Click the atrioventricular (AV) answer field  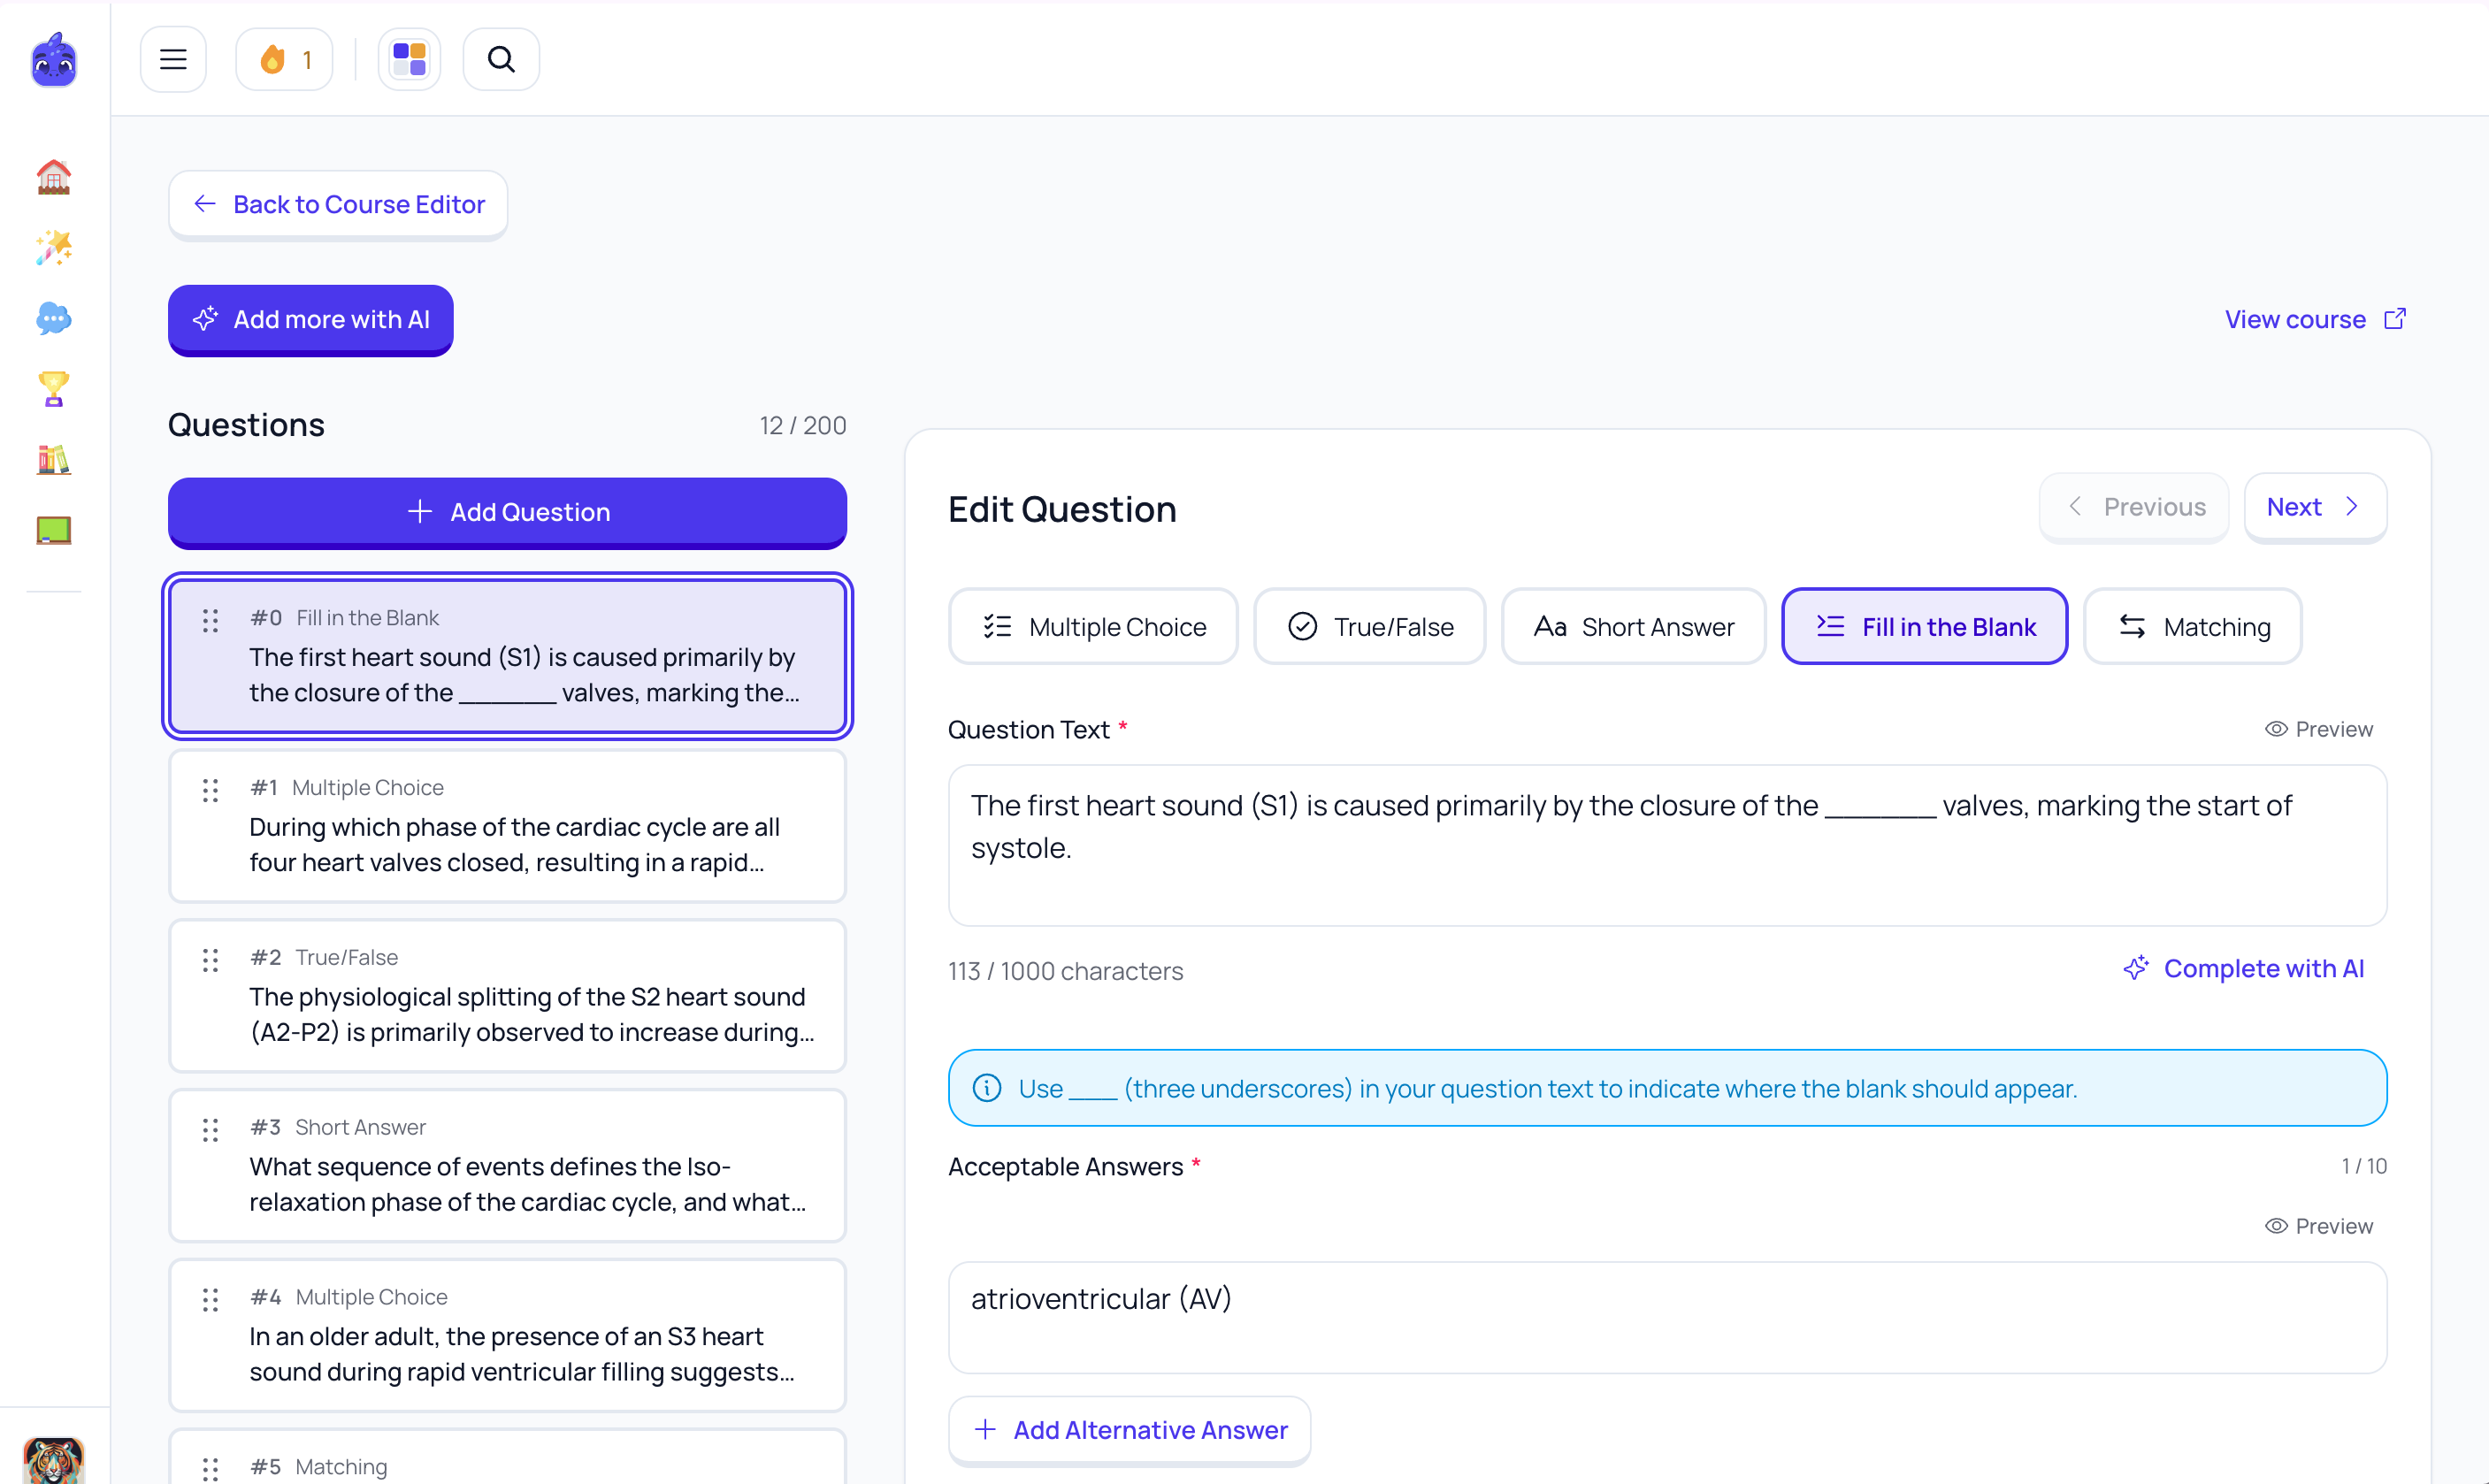[x=1667, y=1317]
